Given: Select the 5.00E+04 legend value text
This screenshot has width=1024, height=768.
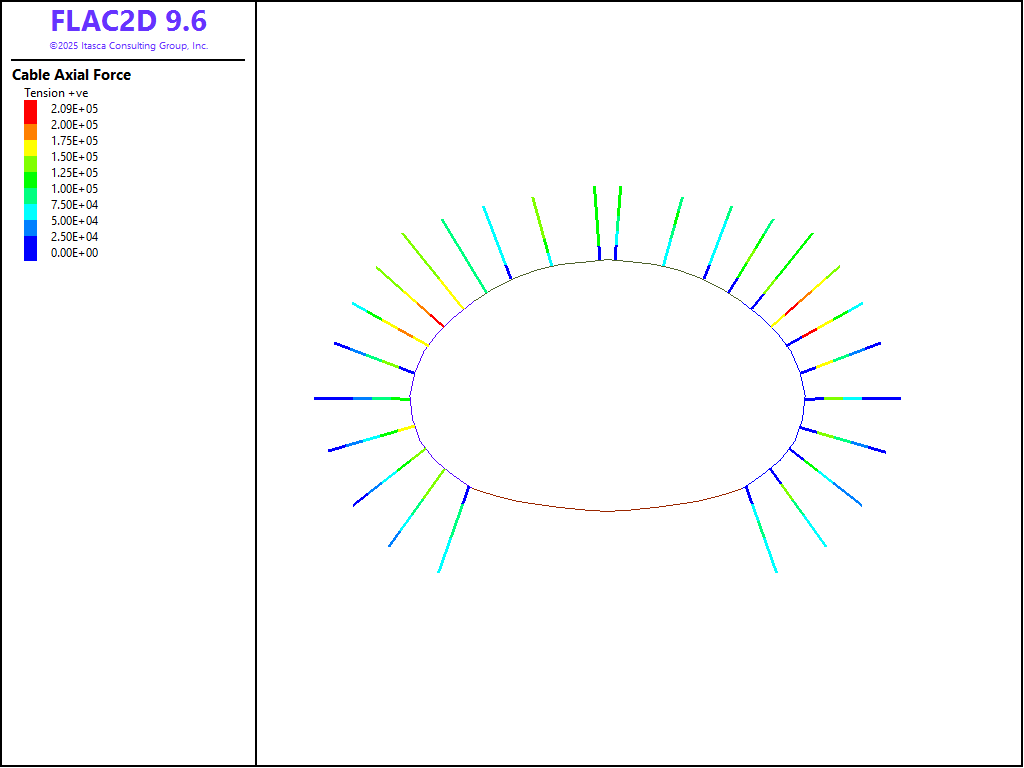Looking at the screenshot, I should pyautogui.click(x=74, y=221).
